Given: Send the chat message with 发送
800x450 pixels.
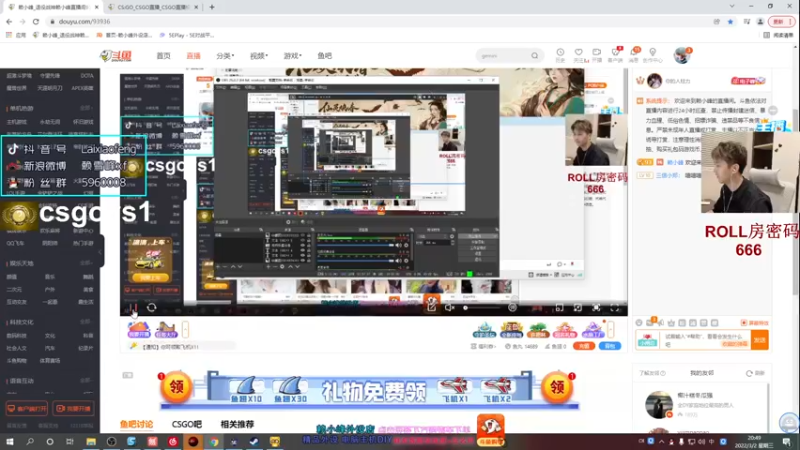Looking at the screenshot, I should tap(760, 340).
